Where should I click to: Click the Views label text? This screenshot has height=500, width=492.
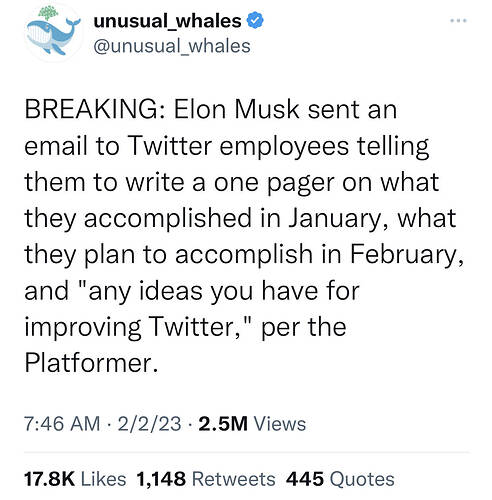tap(280, 424)
